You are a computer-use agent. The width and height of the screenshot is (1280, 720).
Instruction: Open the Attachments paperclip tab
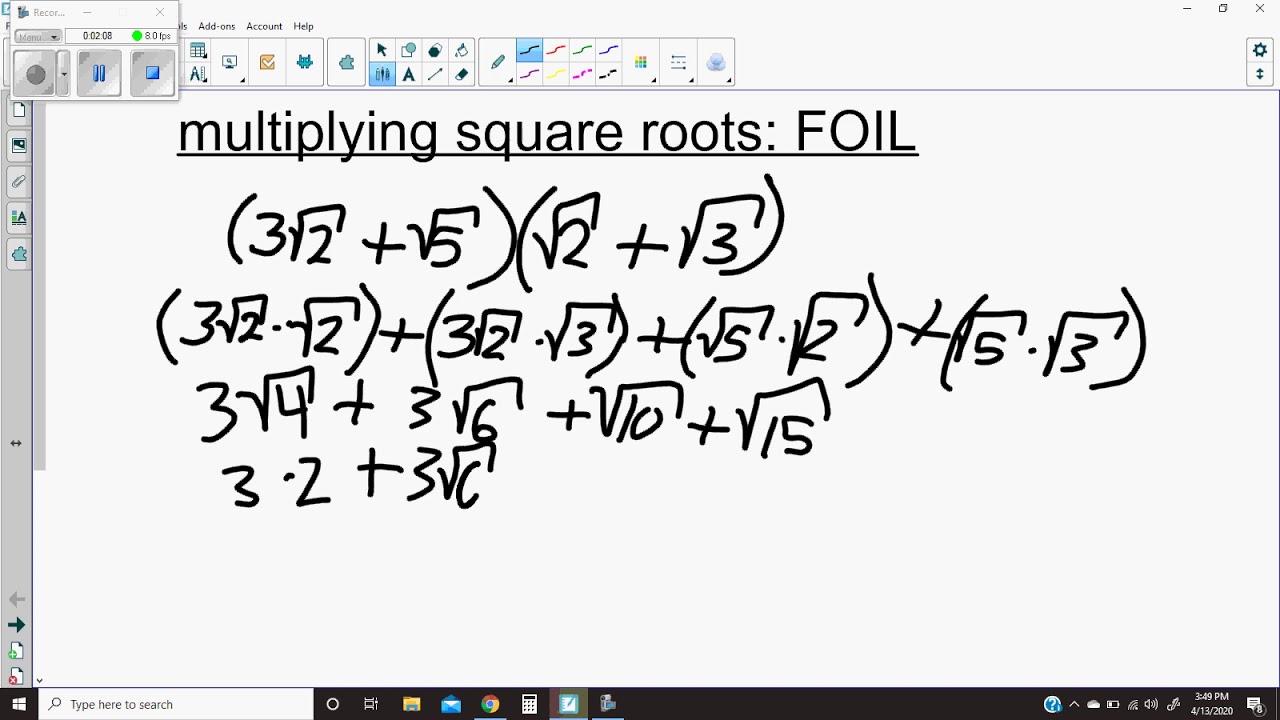point(19,182)
